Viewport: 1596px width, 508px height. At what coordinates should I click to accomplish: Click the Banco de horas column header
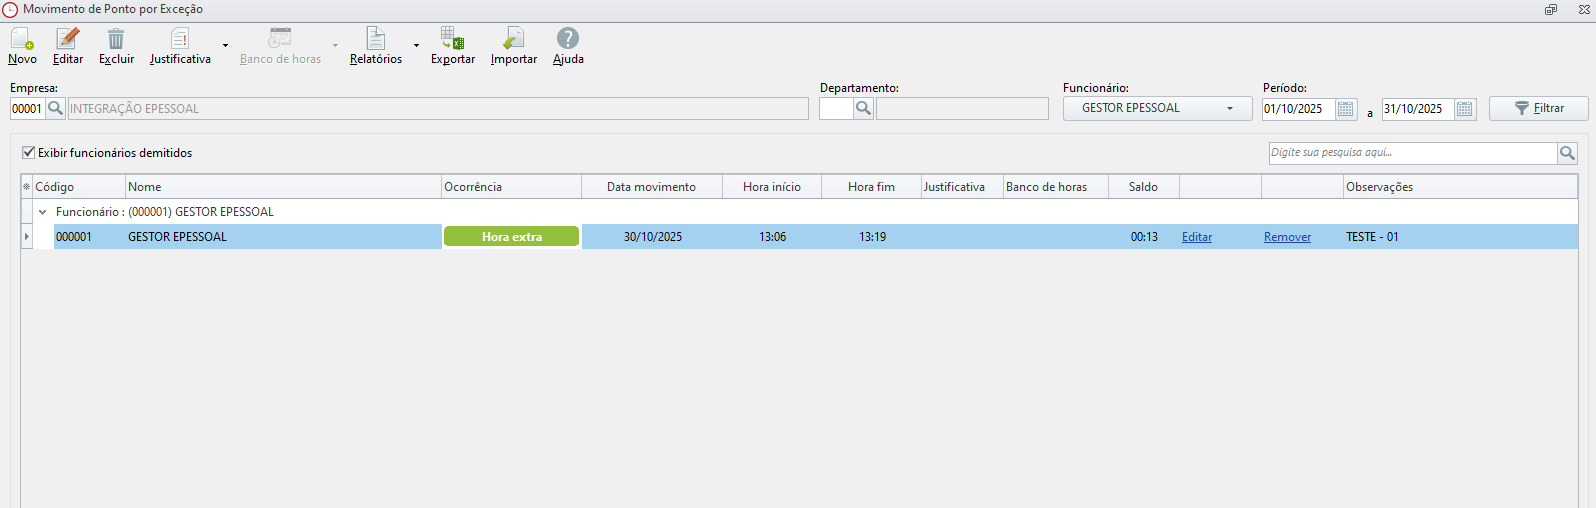pos(1056,187)
